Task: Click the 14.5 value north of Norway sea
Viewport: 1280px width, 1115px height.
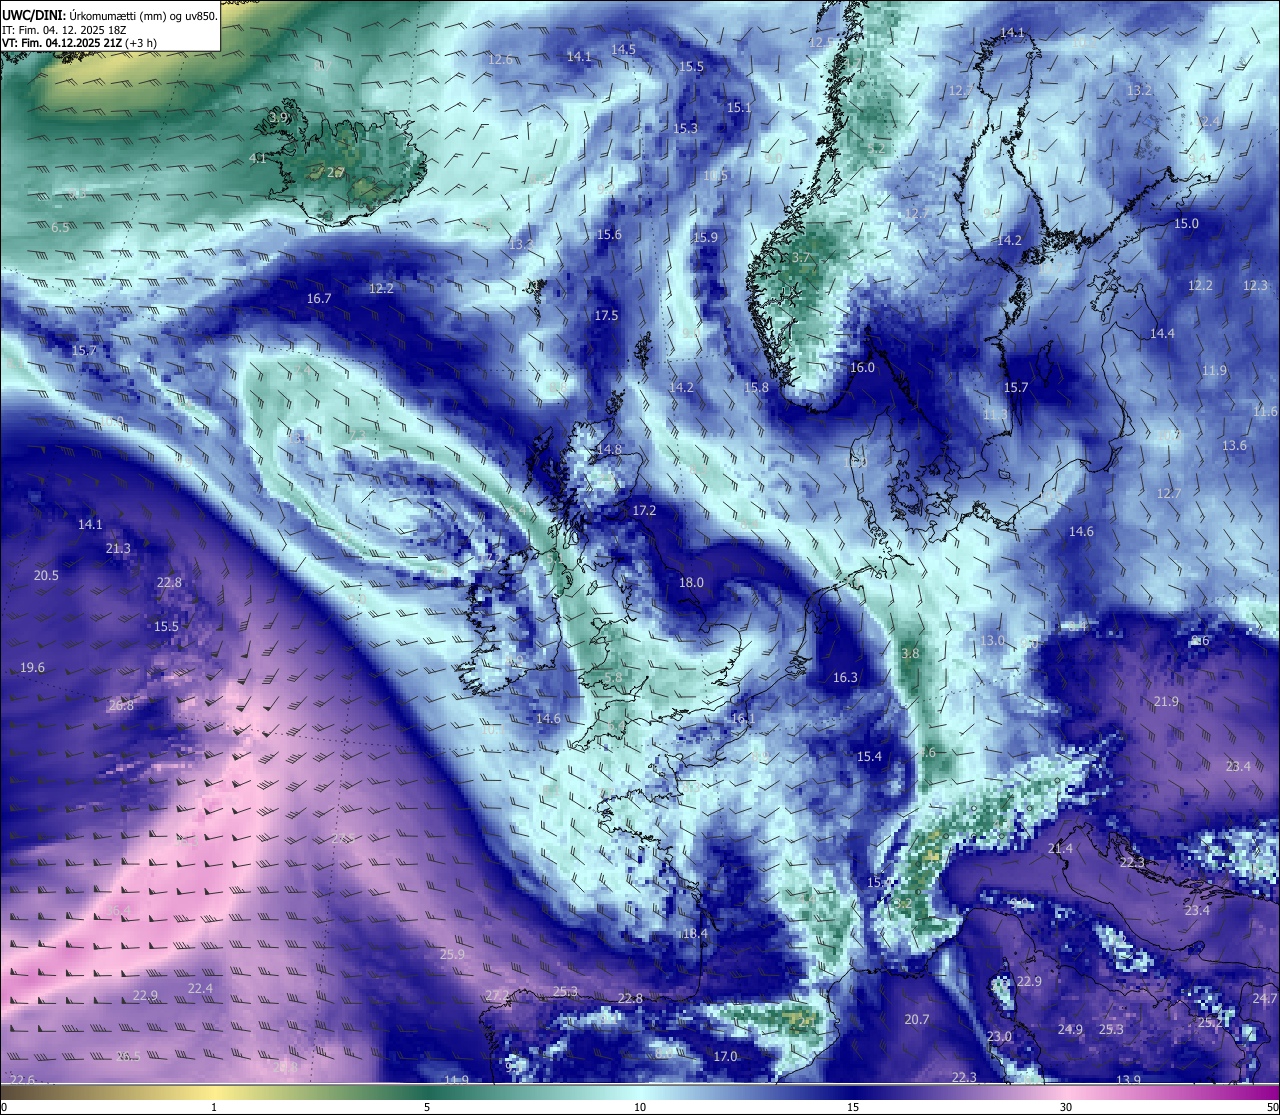Action: [x=623, y=49]
